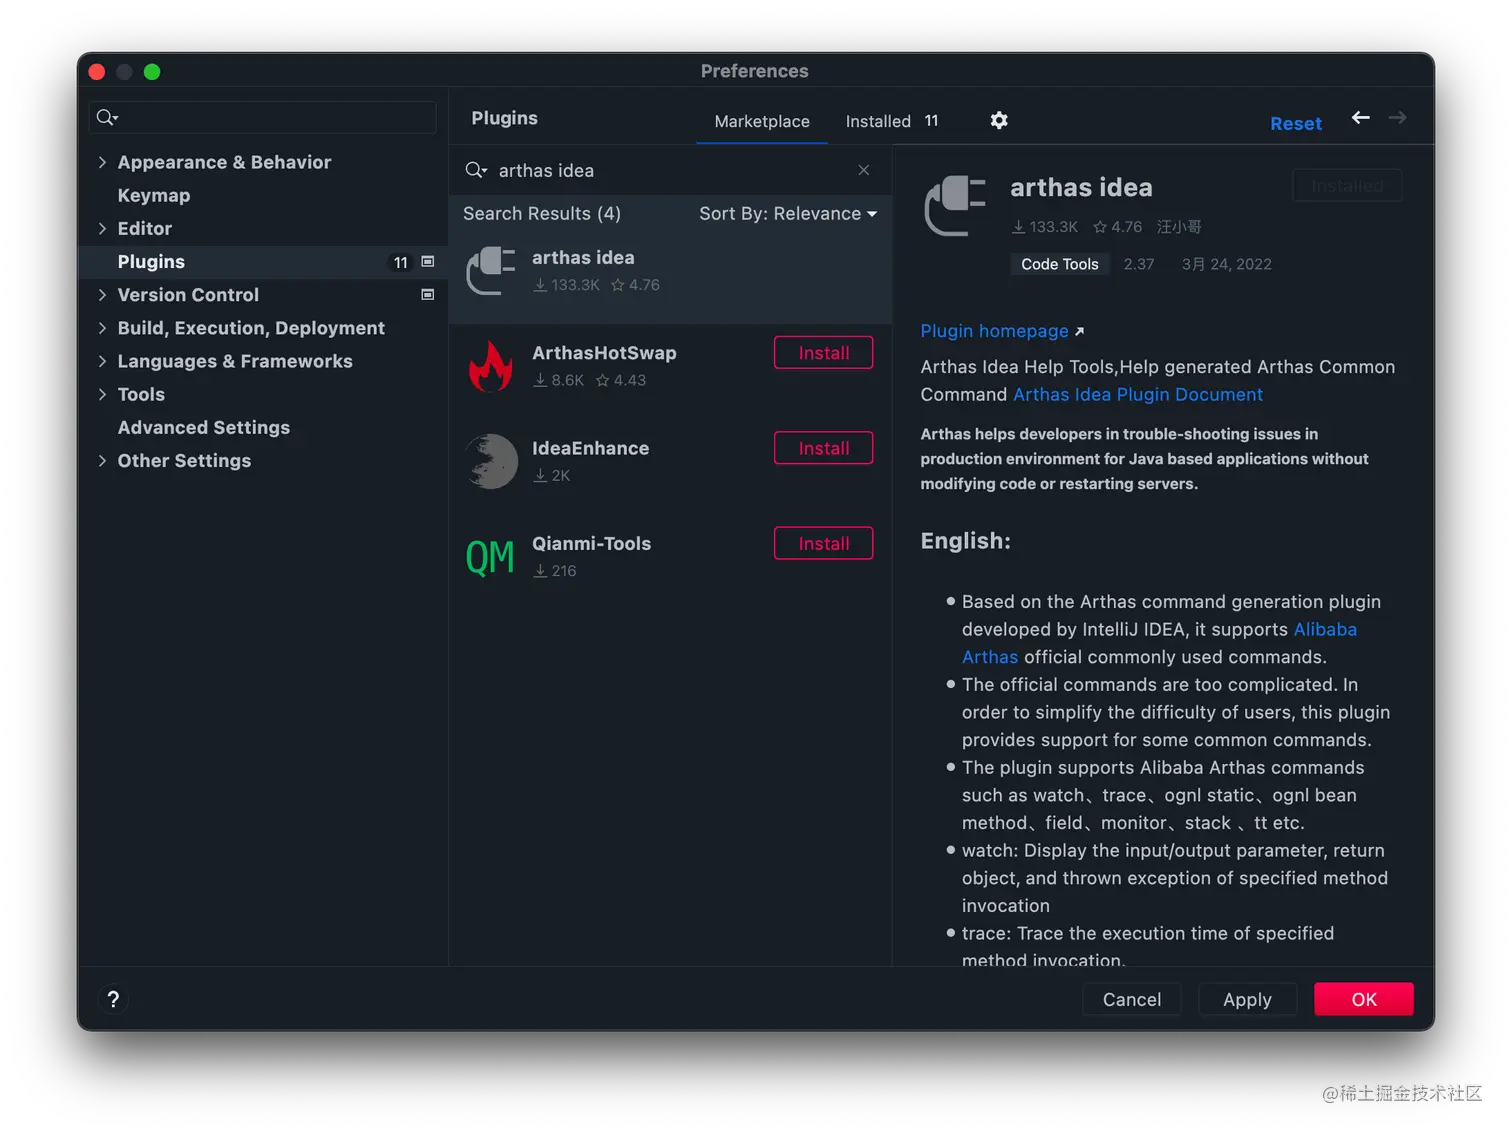Image resolution: width=1512 pixels, height=1133 pixels.
Task: Confirm the dialog with the OK button
Action: click(x=1364, y=999)
